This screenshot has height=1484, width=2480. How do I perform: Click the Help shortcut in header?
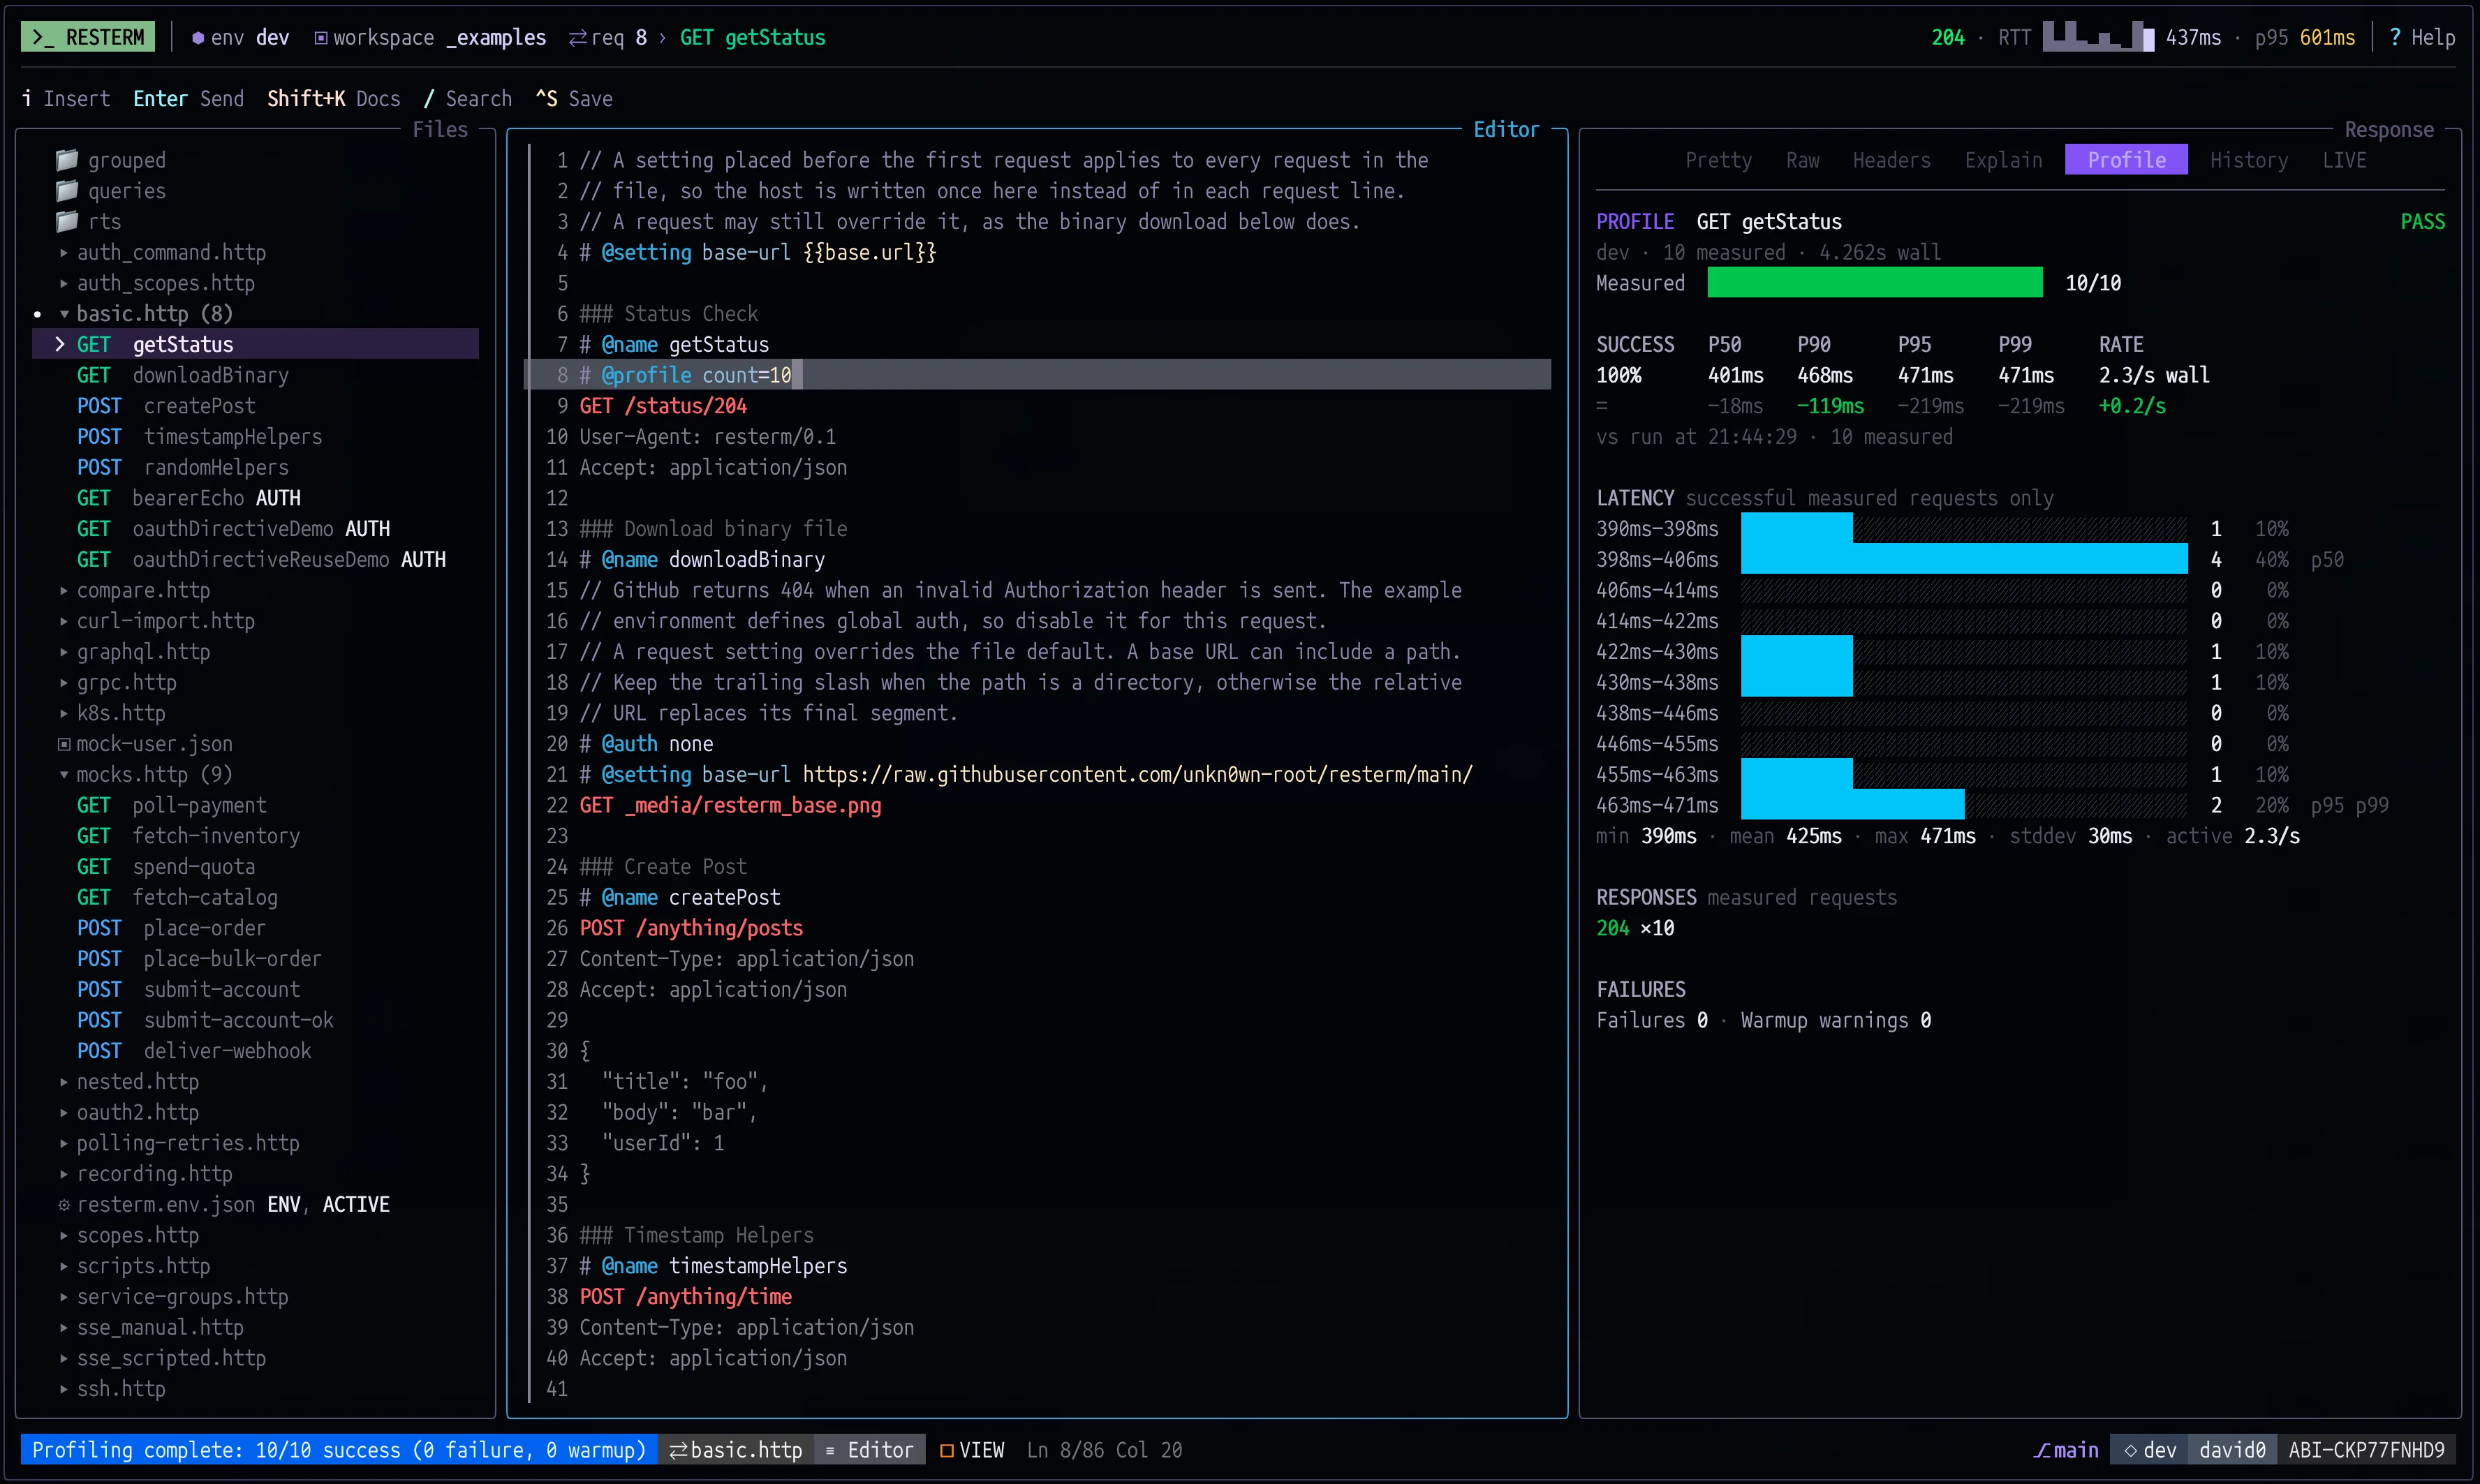click(x=2422, y=38)
